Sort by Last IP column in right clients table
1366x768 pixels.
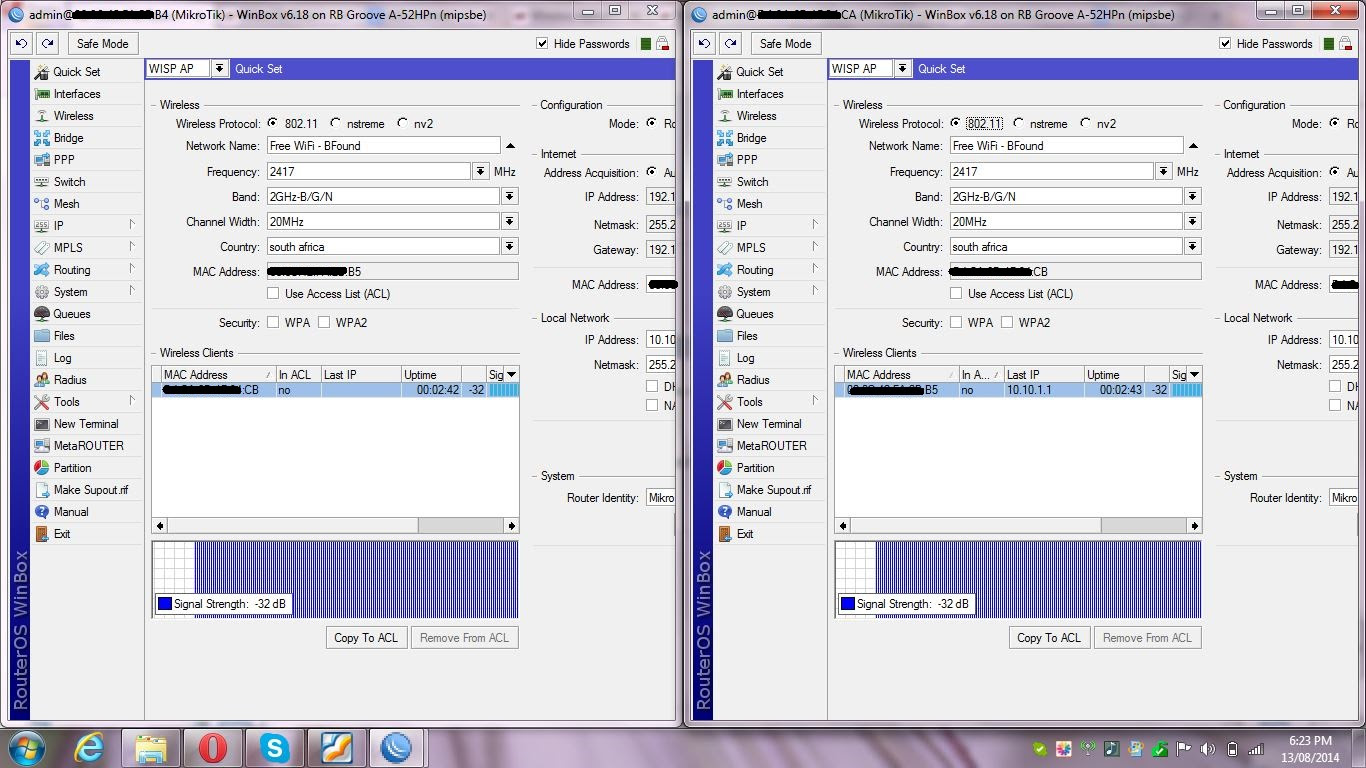(x=1043, y=375)
